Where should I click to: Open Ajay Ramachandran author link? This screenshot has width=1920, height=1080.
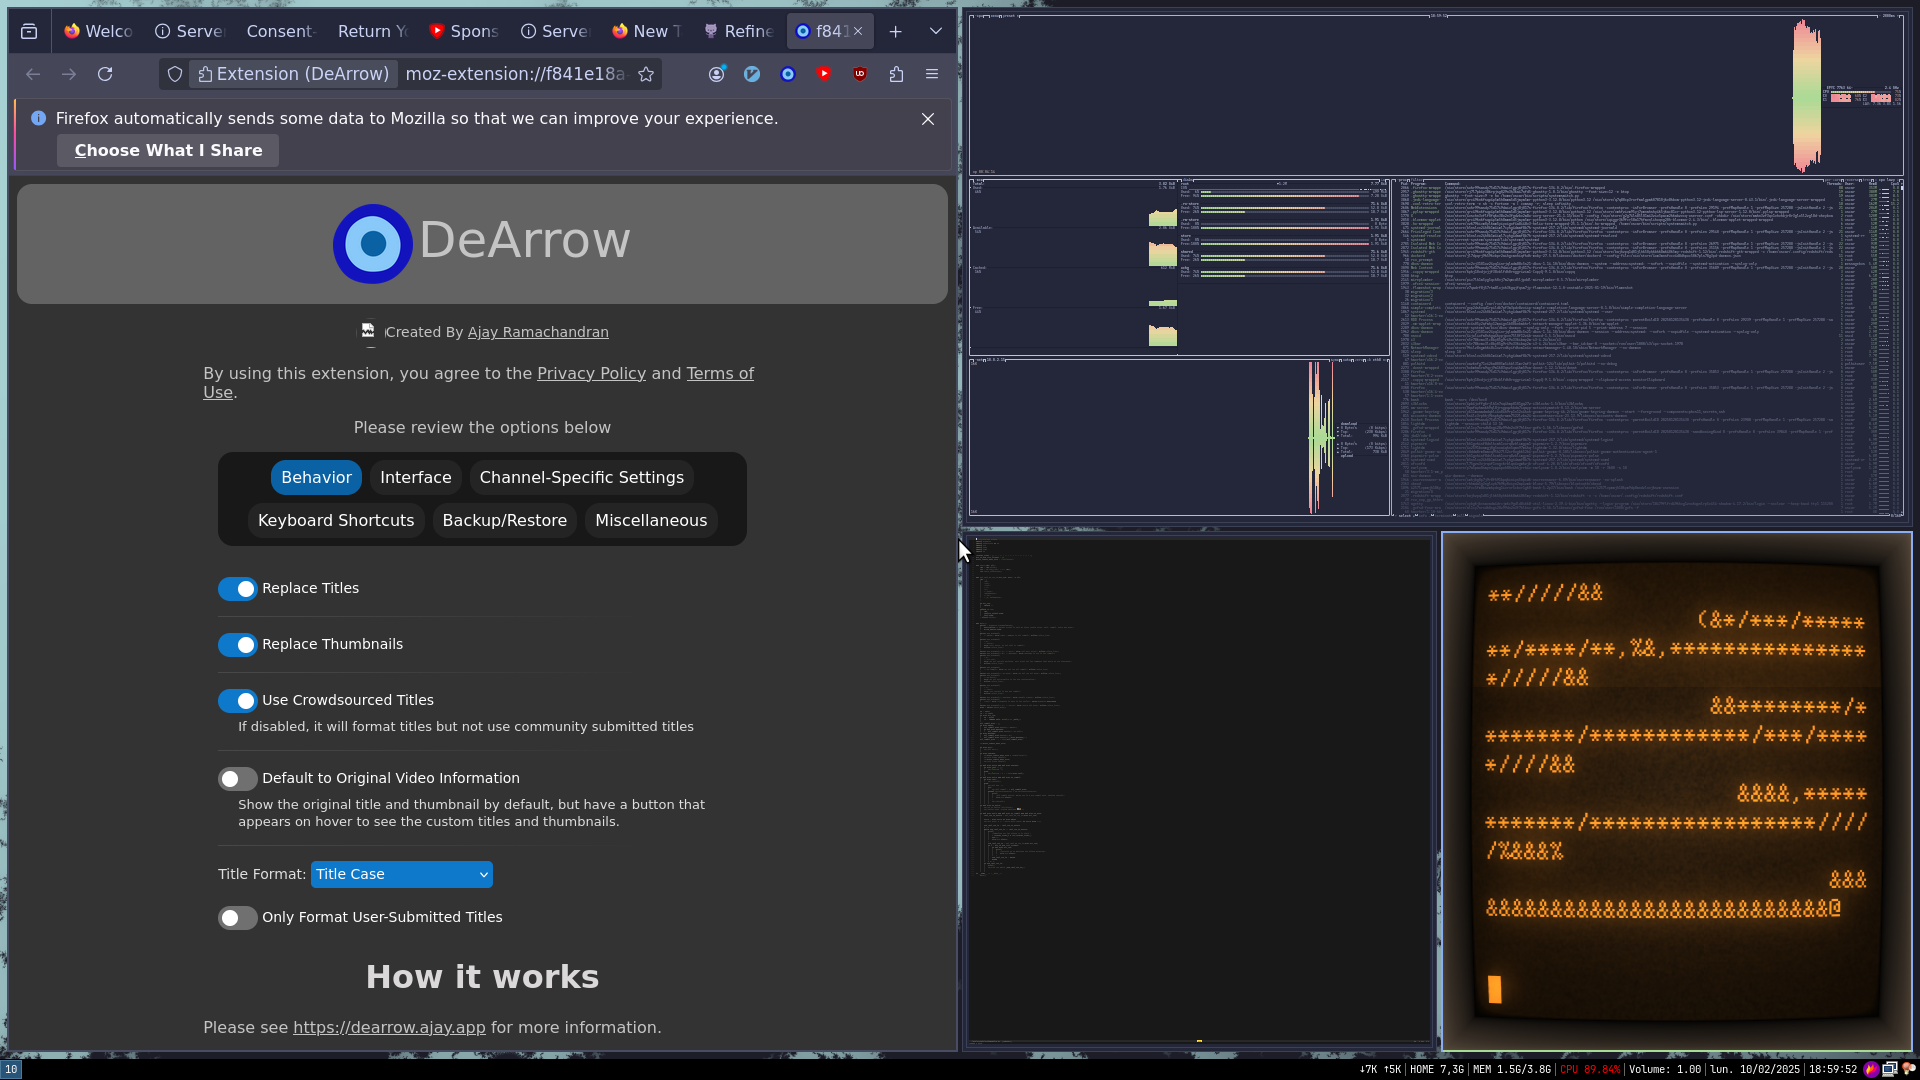point(538,332)
